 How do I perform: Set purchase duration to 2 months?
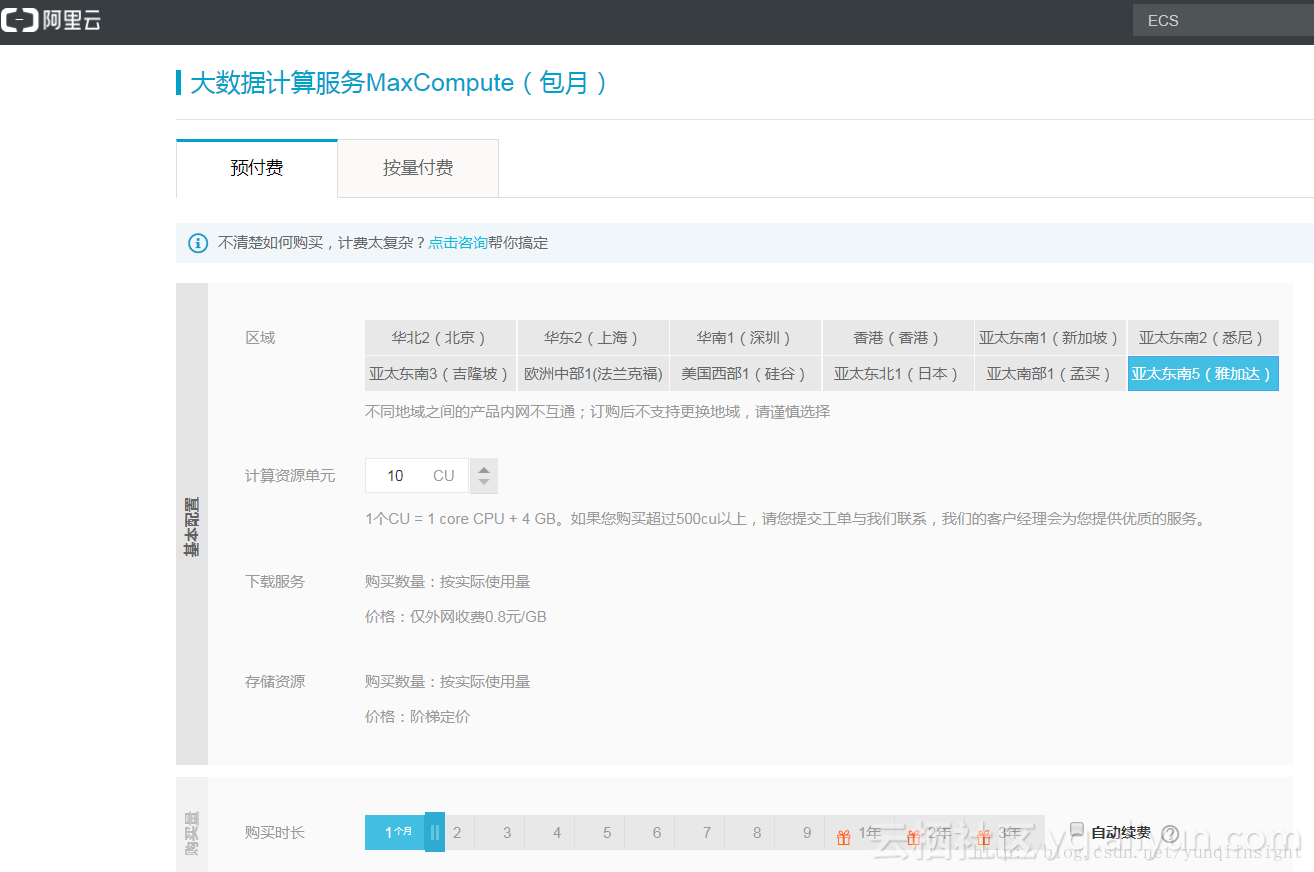pyautogui.click(x=457, y=832)
